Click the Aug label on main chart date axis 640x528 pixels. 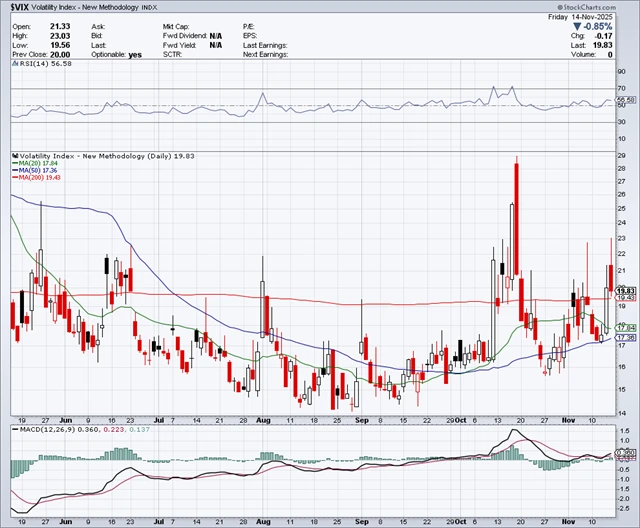point(262,421)
